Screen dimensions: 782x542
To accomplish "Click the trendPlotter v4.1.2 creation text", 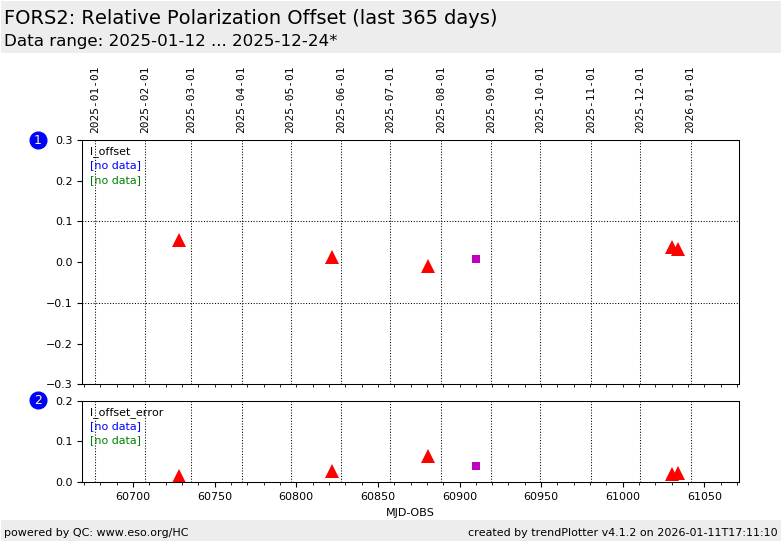I will 622,532.
